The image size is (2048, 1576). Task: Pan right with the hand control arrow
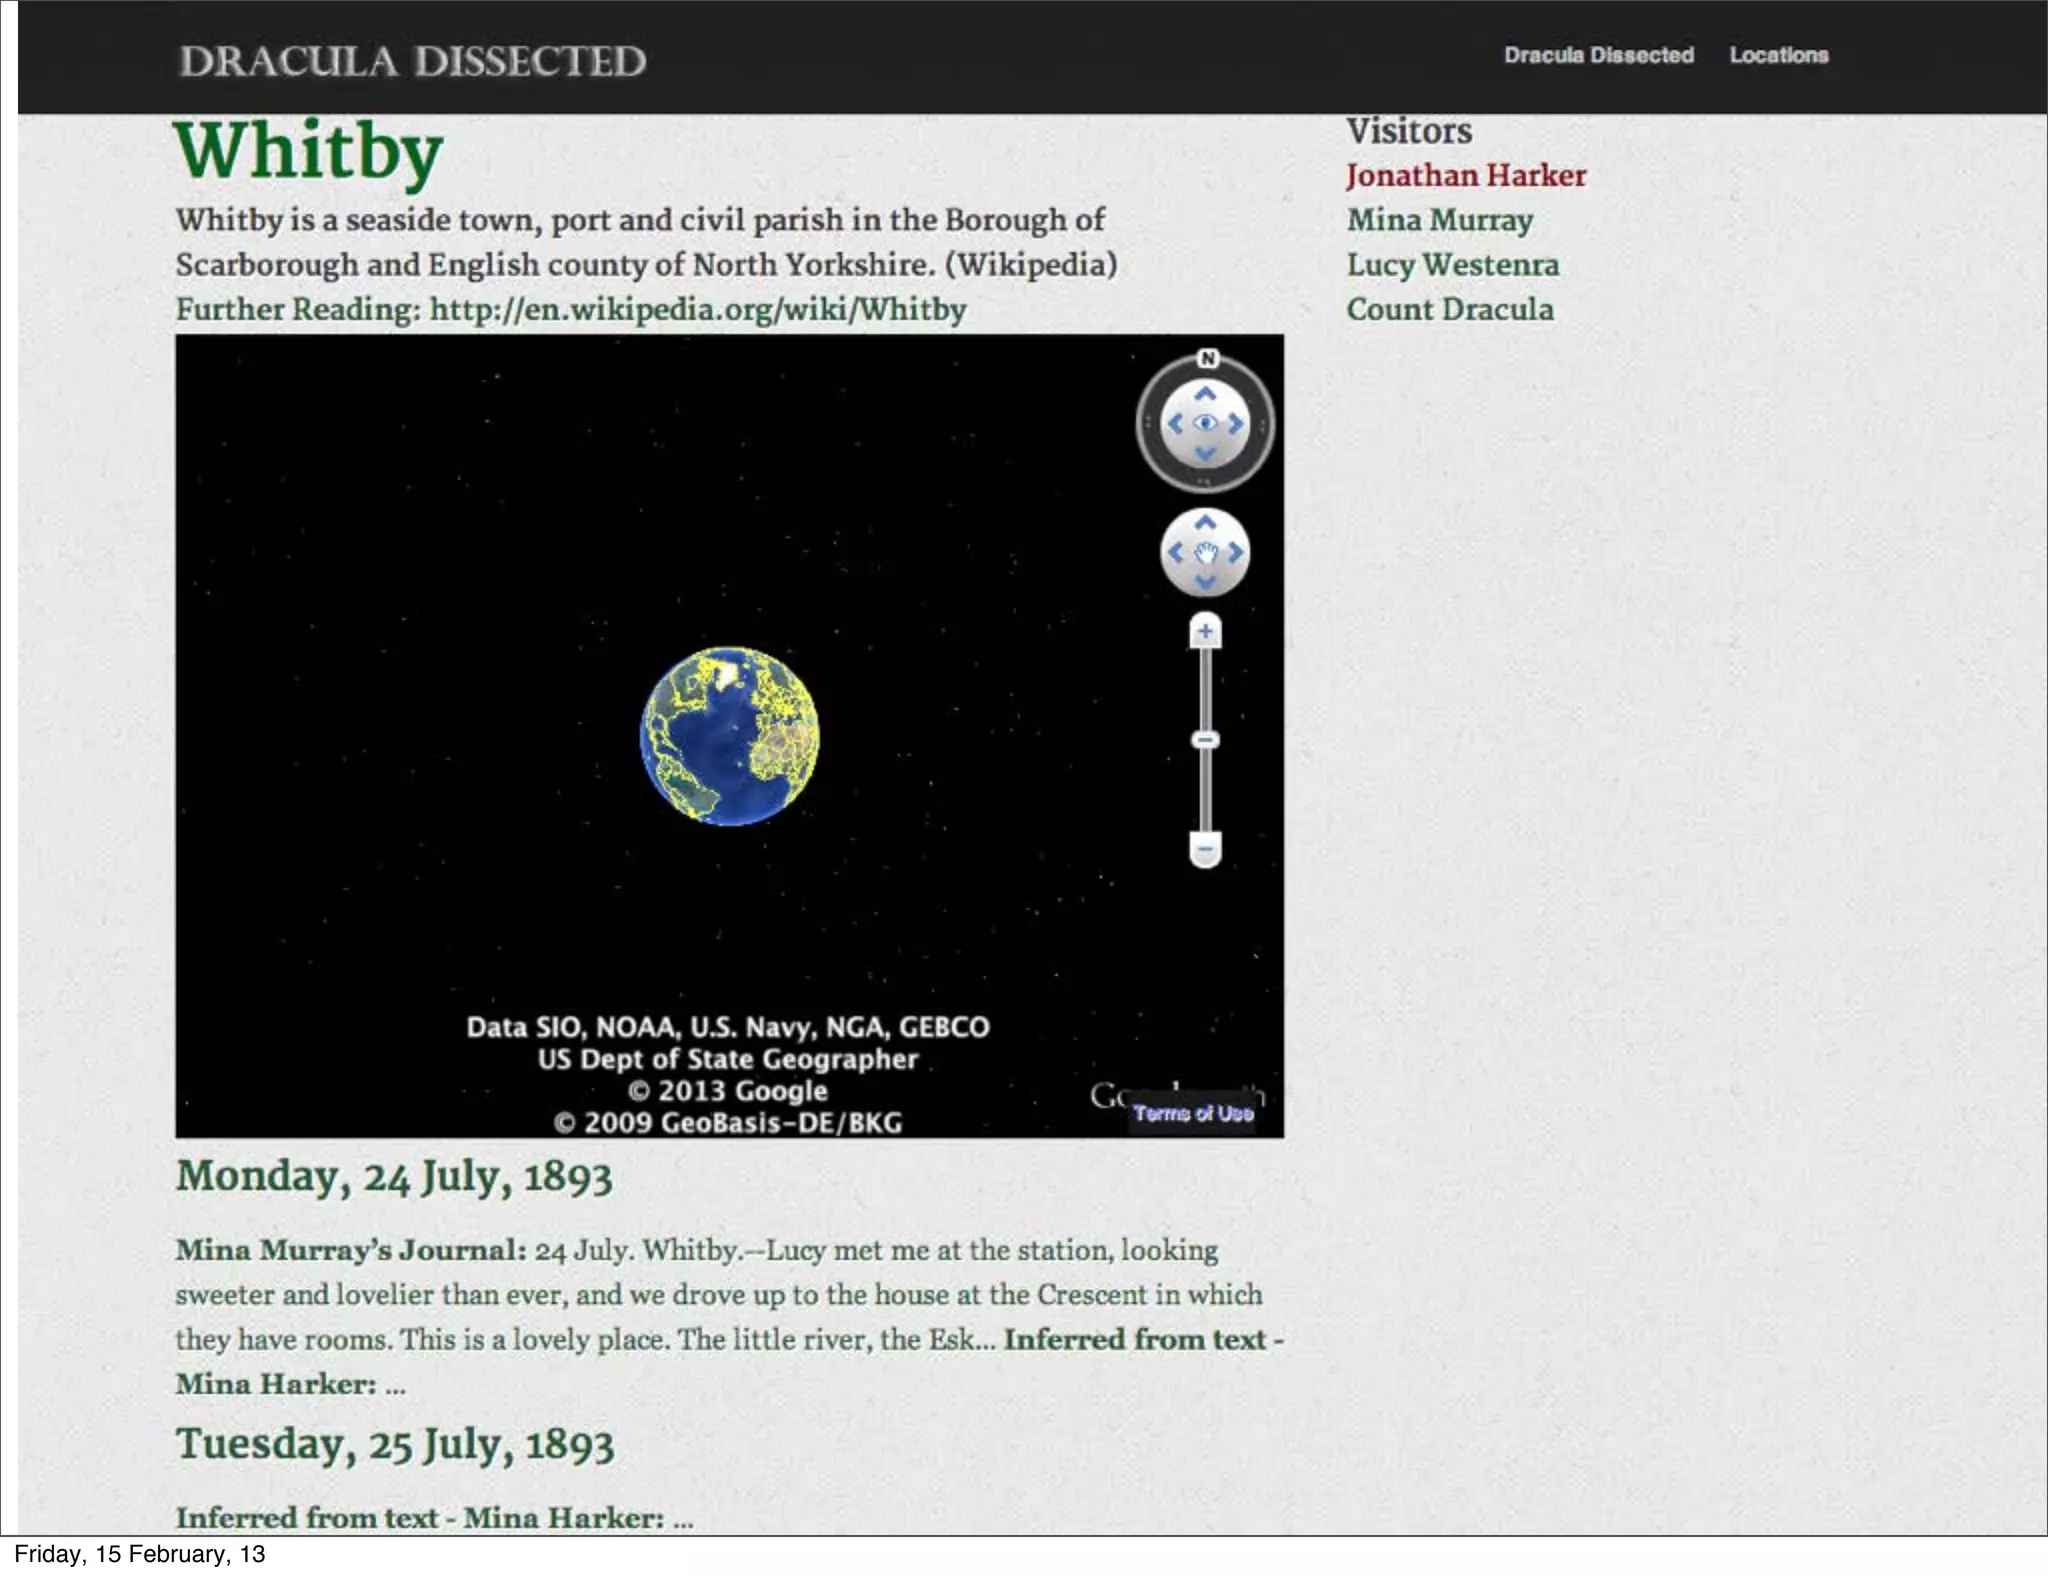coord(1236,552)
